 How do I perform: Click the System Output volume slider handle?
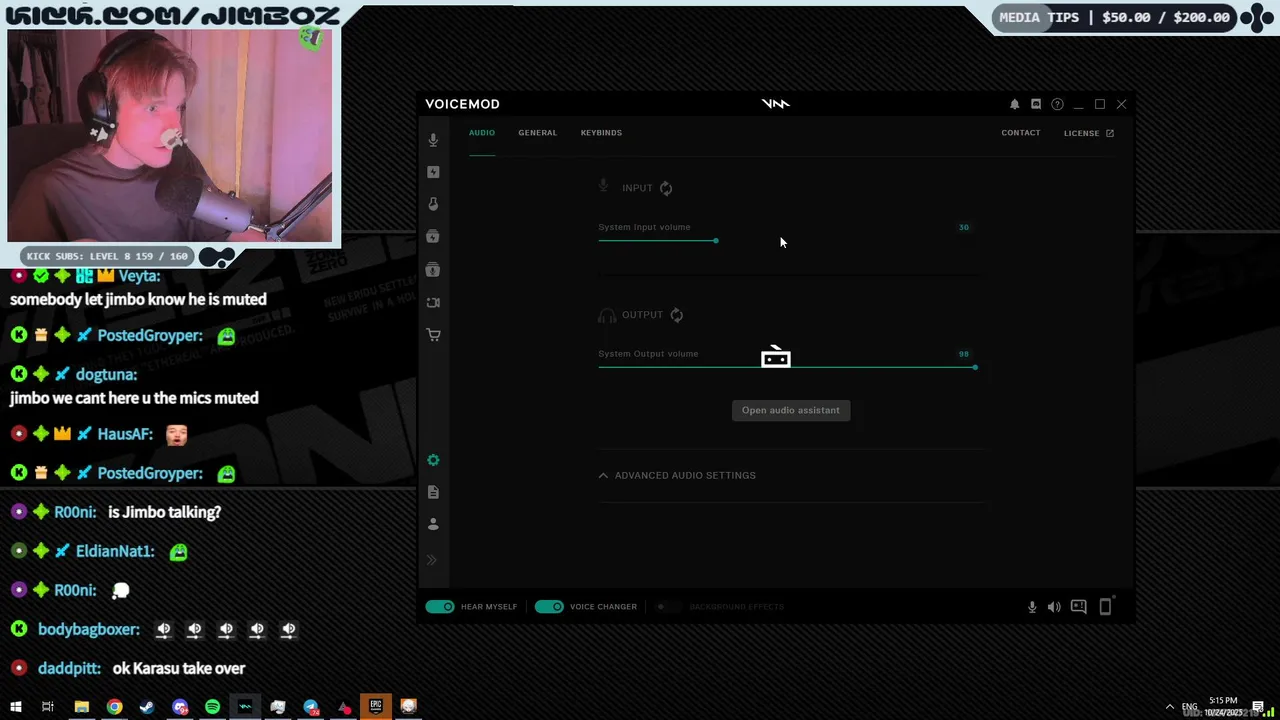(x=975, y=367)
